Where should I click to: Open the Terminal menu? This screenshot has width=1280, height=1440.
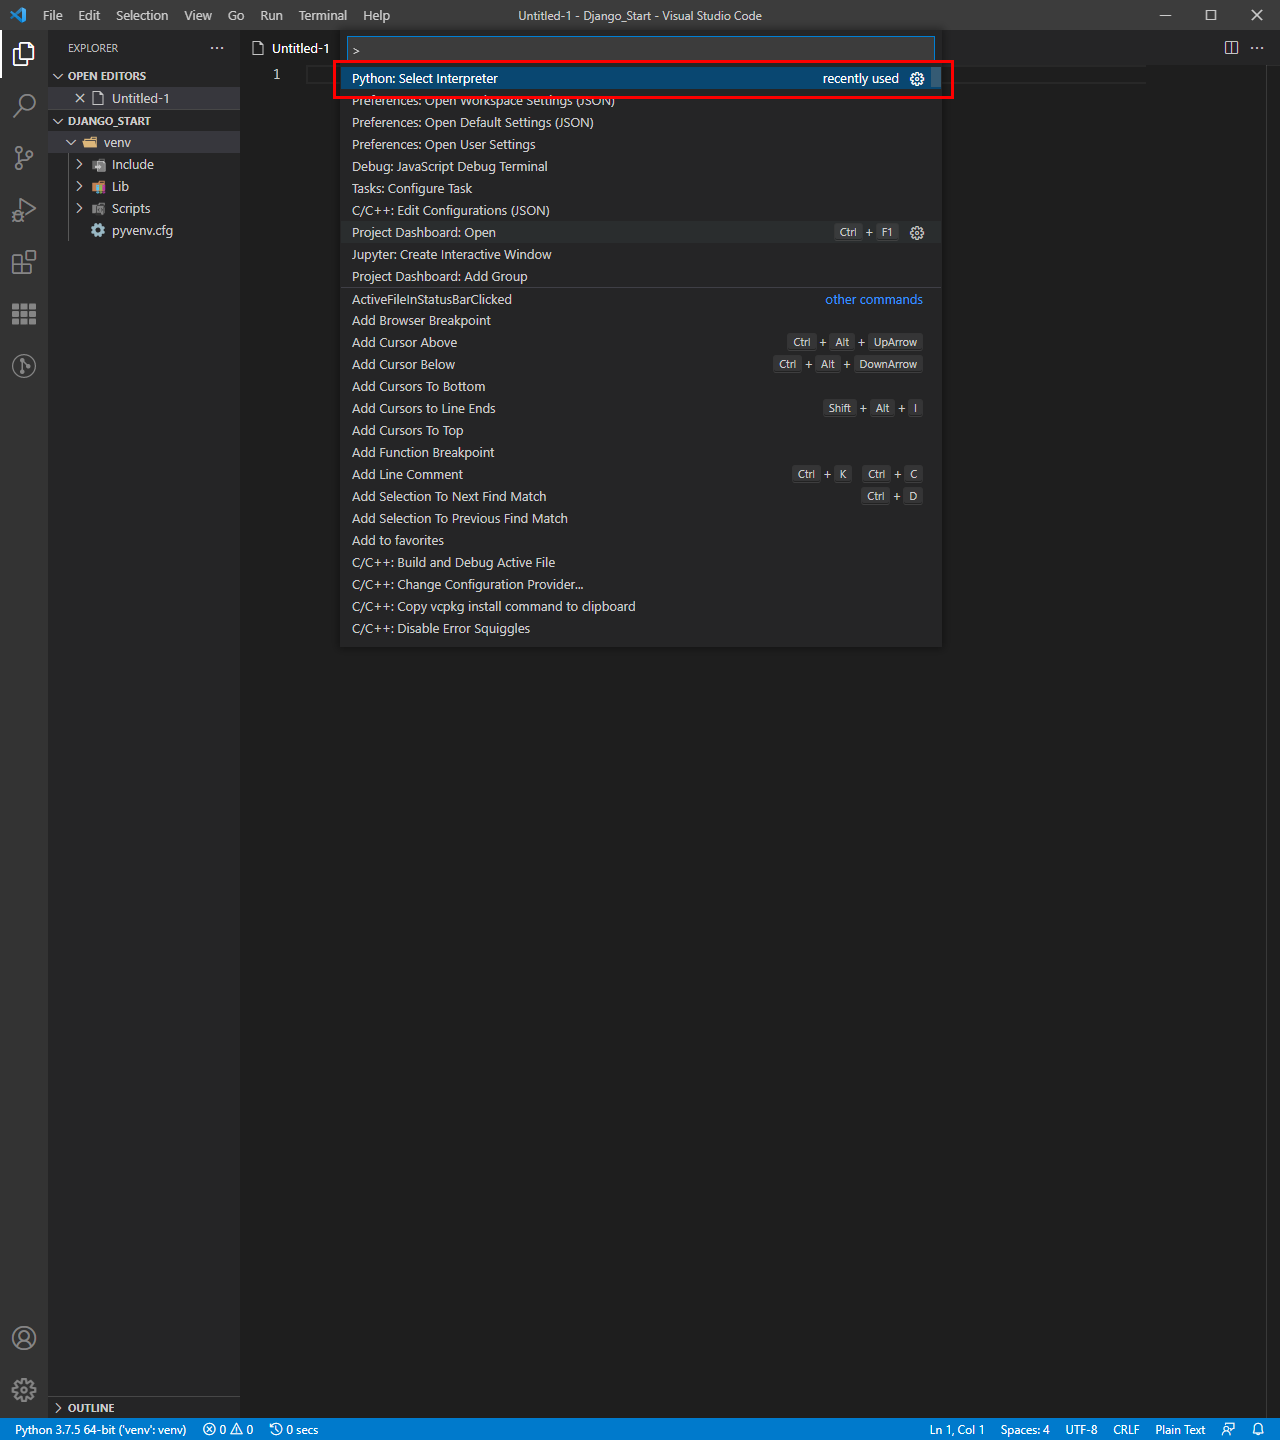[323, 15]
